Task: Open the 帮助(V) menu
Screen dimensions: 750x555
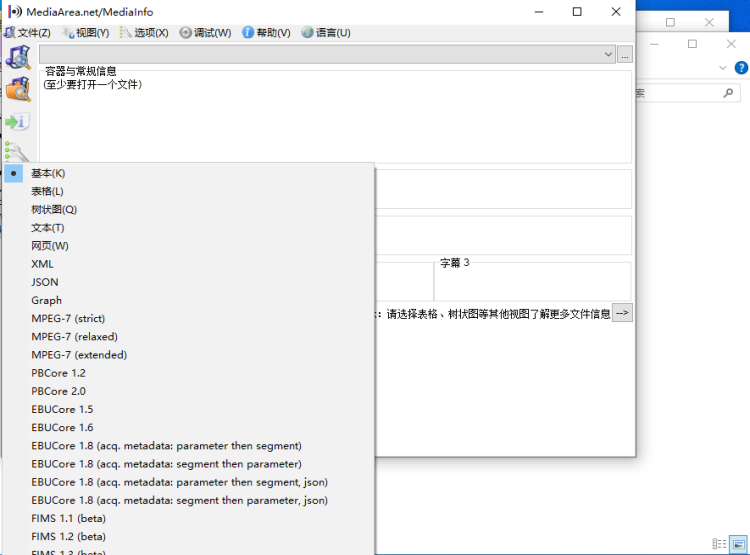Action: click(266, 33)
